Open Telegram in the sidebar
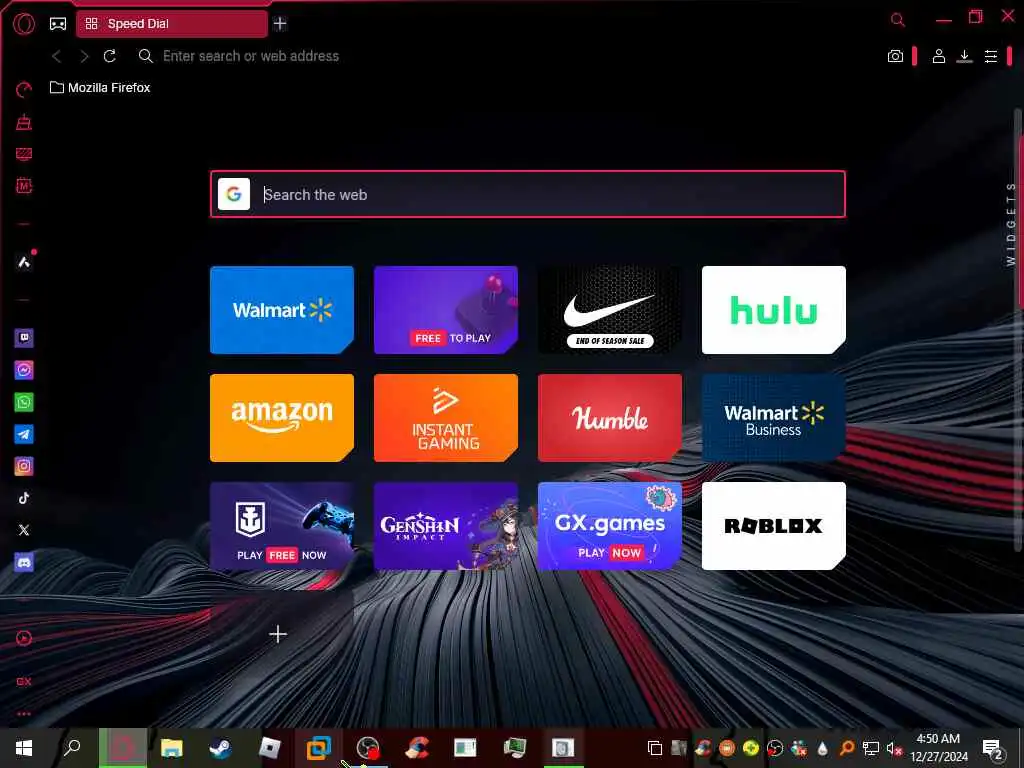This screenshot has width=1024, height=768. [24, 434]
